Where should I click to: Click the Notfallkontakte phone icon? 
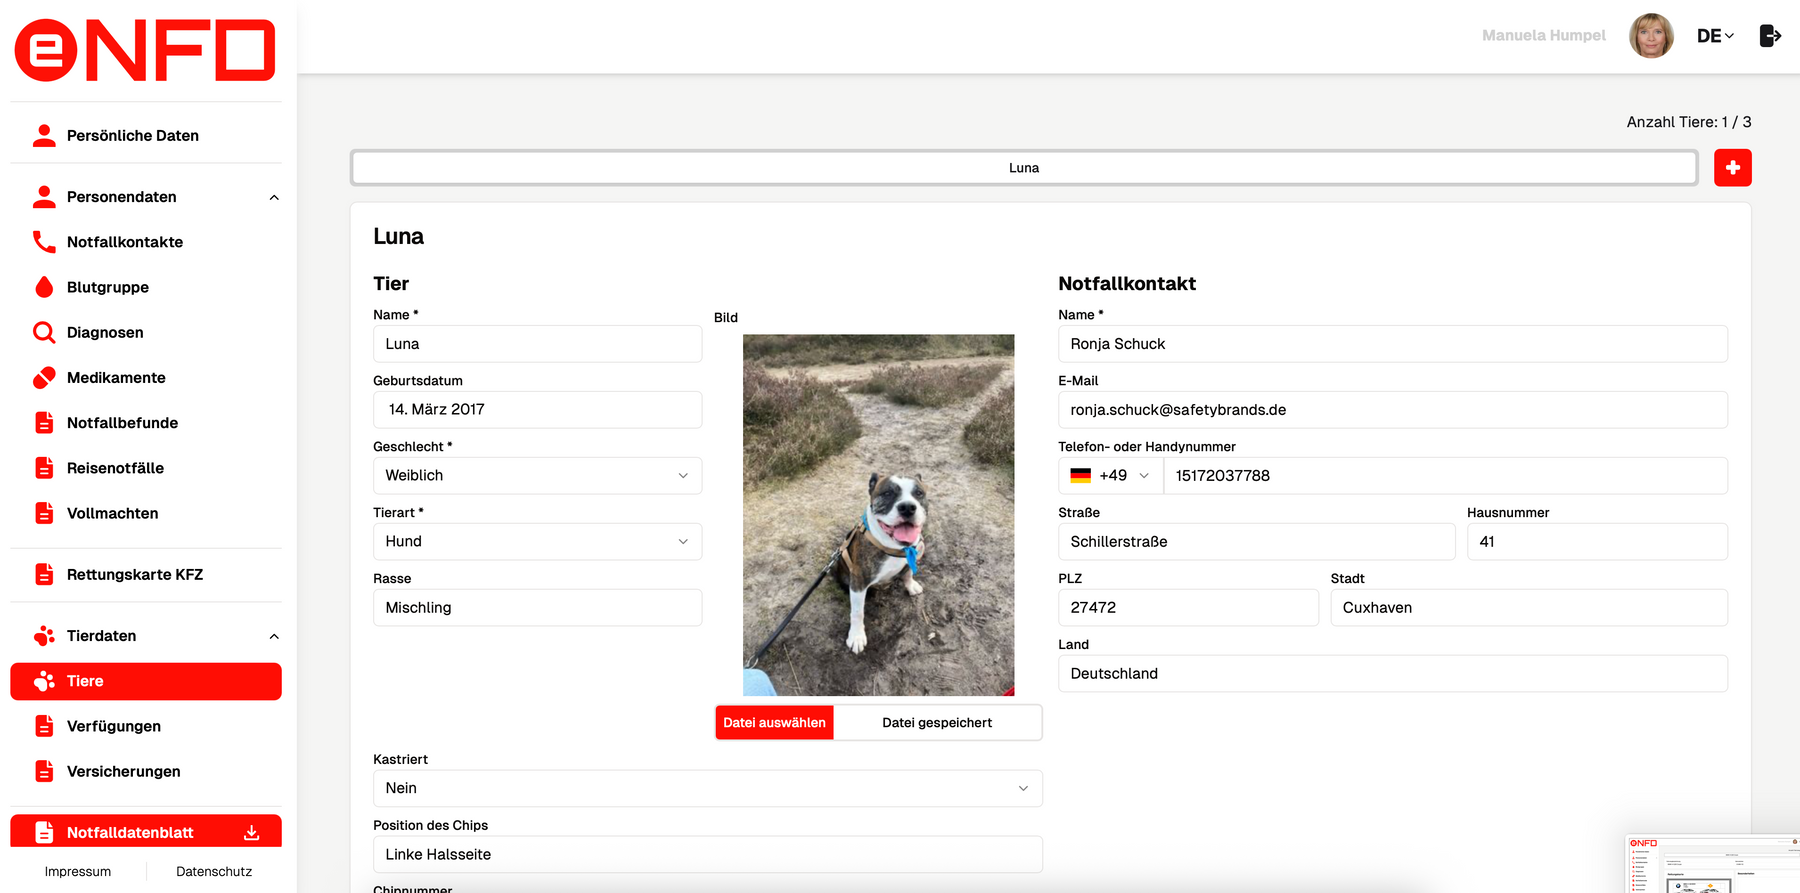pos(44,242)
